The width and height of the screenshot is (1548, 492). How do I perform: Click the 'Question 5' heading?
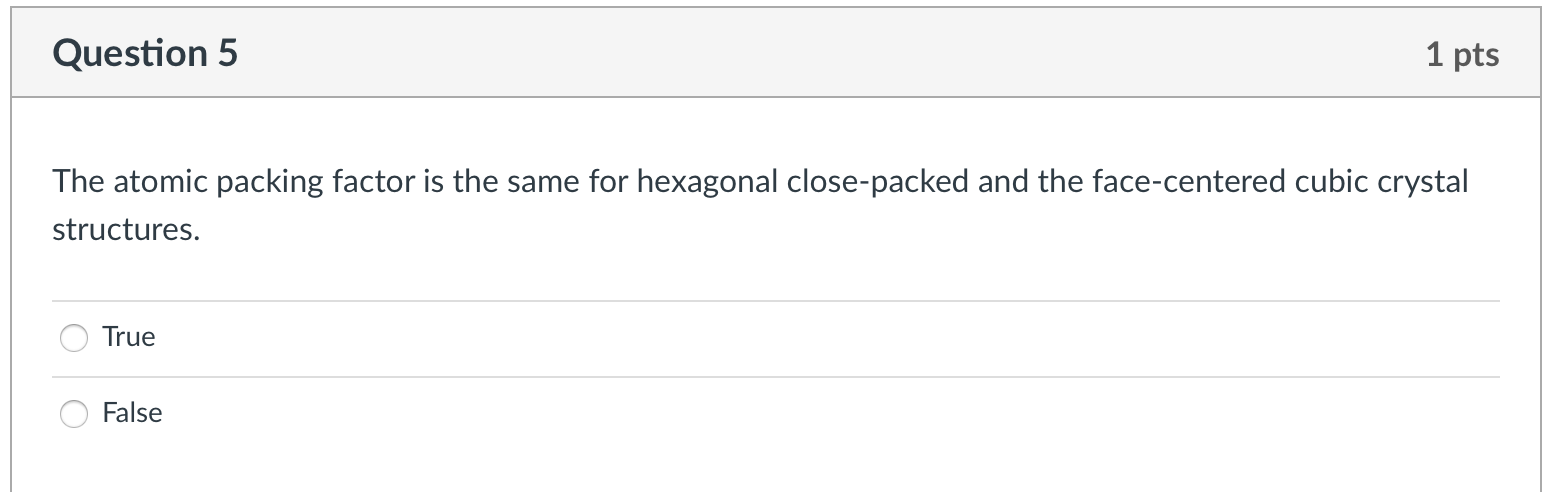coord(146,53)
